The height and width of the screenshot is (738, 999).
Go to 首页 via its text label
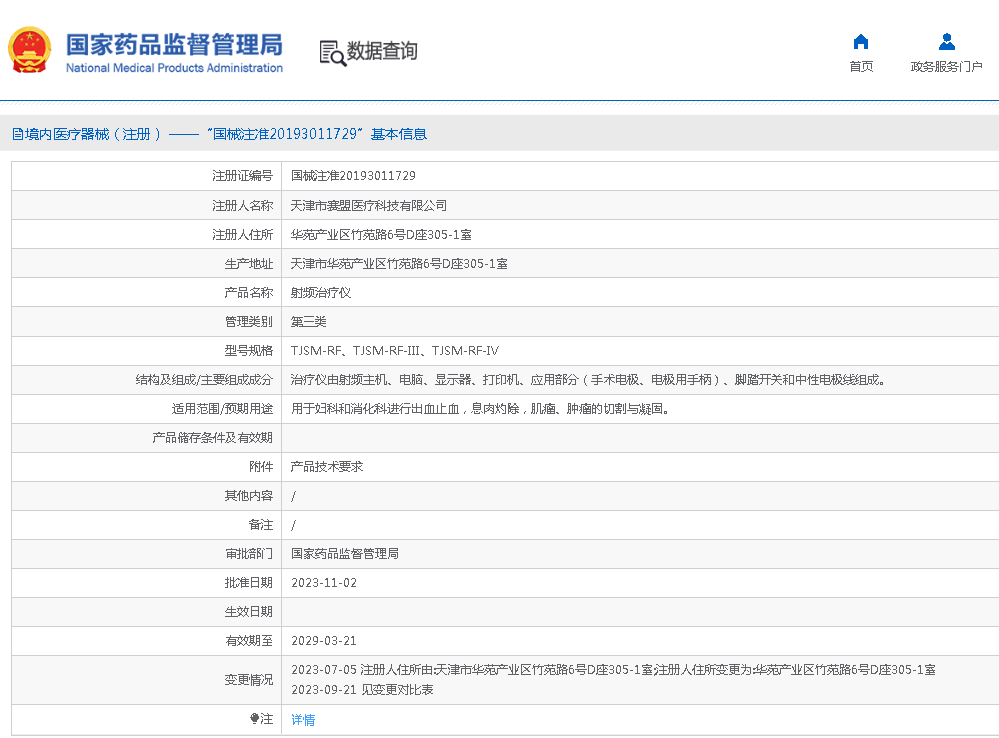860,67
